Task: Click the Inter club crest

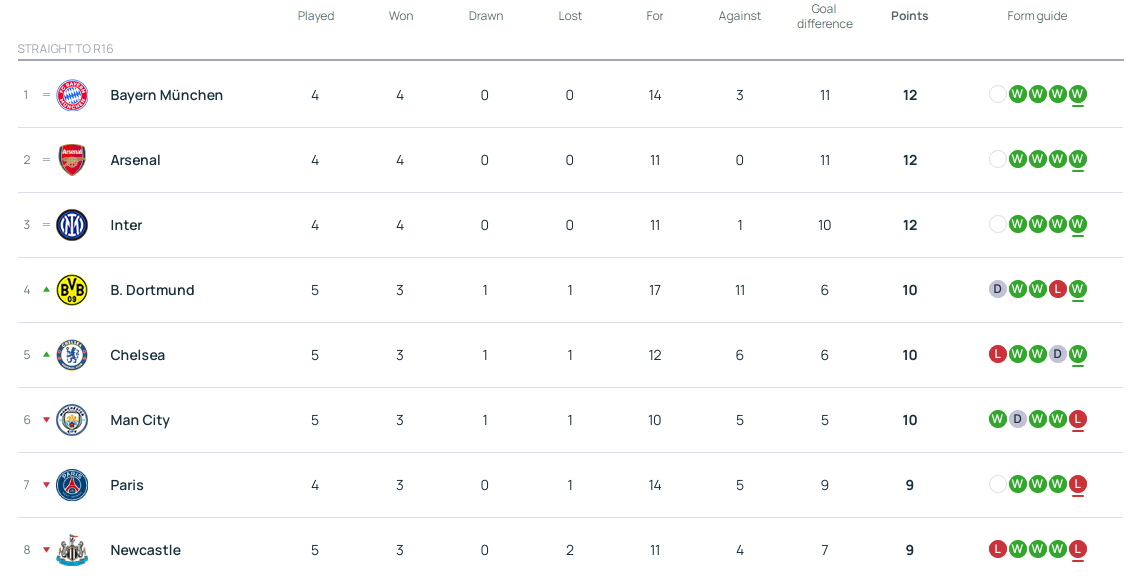Action: 72,225
